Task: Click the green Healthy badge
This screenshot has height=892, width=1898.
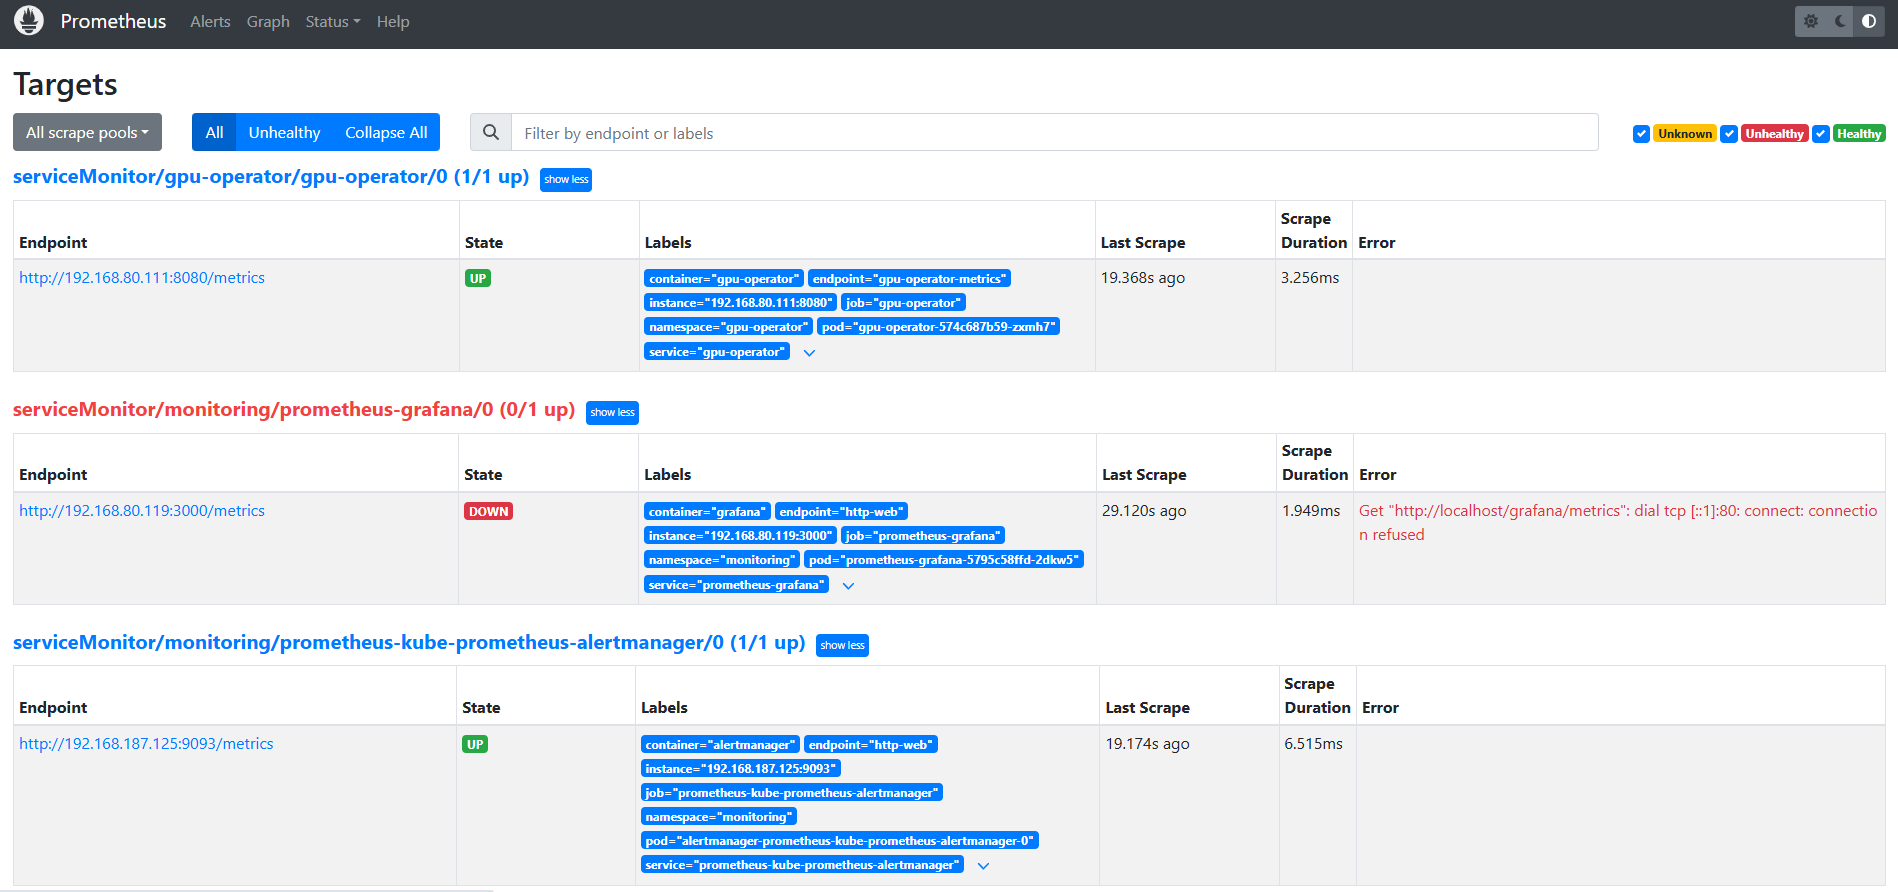Action: 1859,134
